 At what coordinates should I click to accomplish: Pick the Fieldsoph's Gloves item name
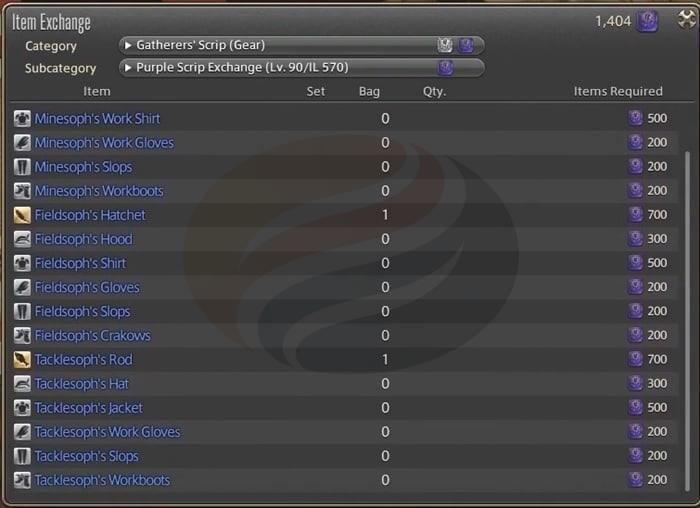click(87, 287)
